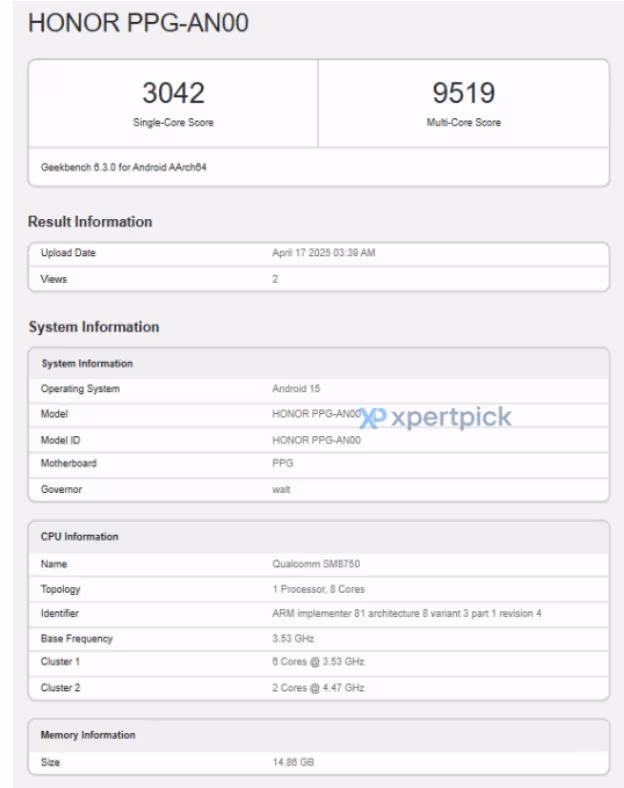This screenshot has height=788, width=624.
Task: Select the Qualcomm SM8750 value
Action: click(316, 564)
